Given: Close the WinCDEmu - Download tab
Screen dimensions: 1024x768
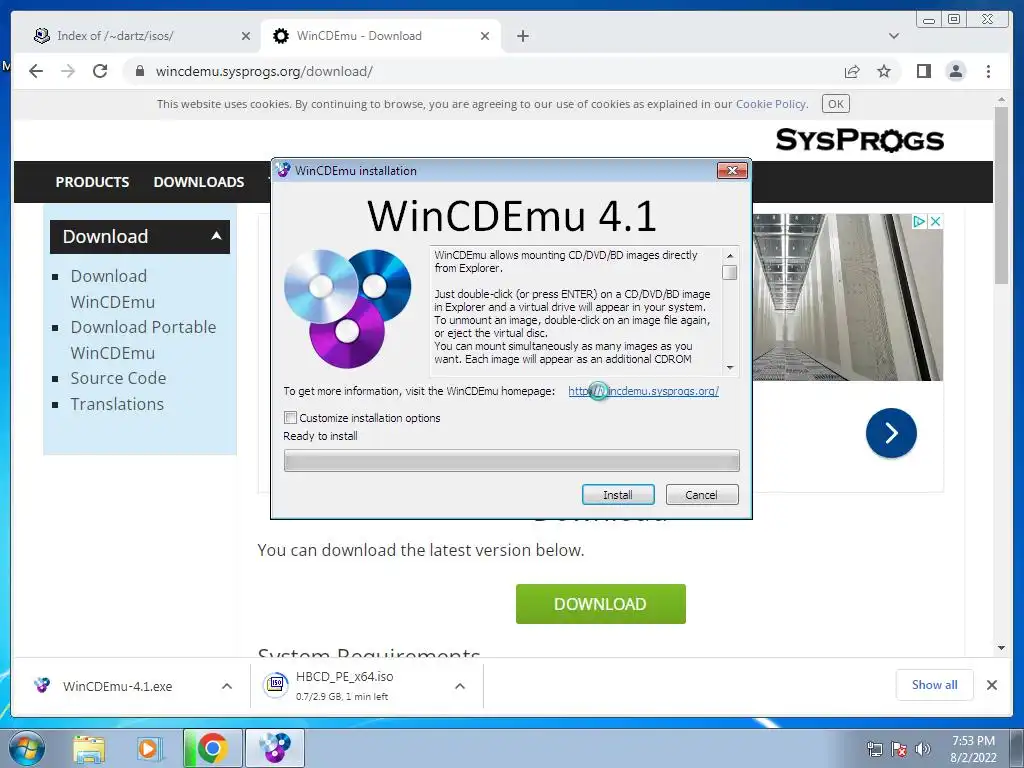Looking at the screenshot, I should pos(485,36).
